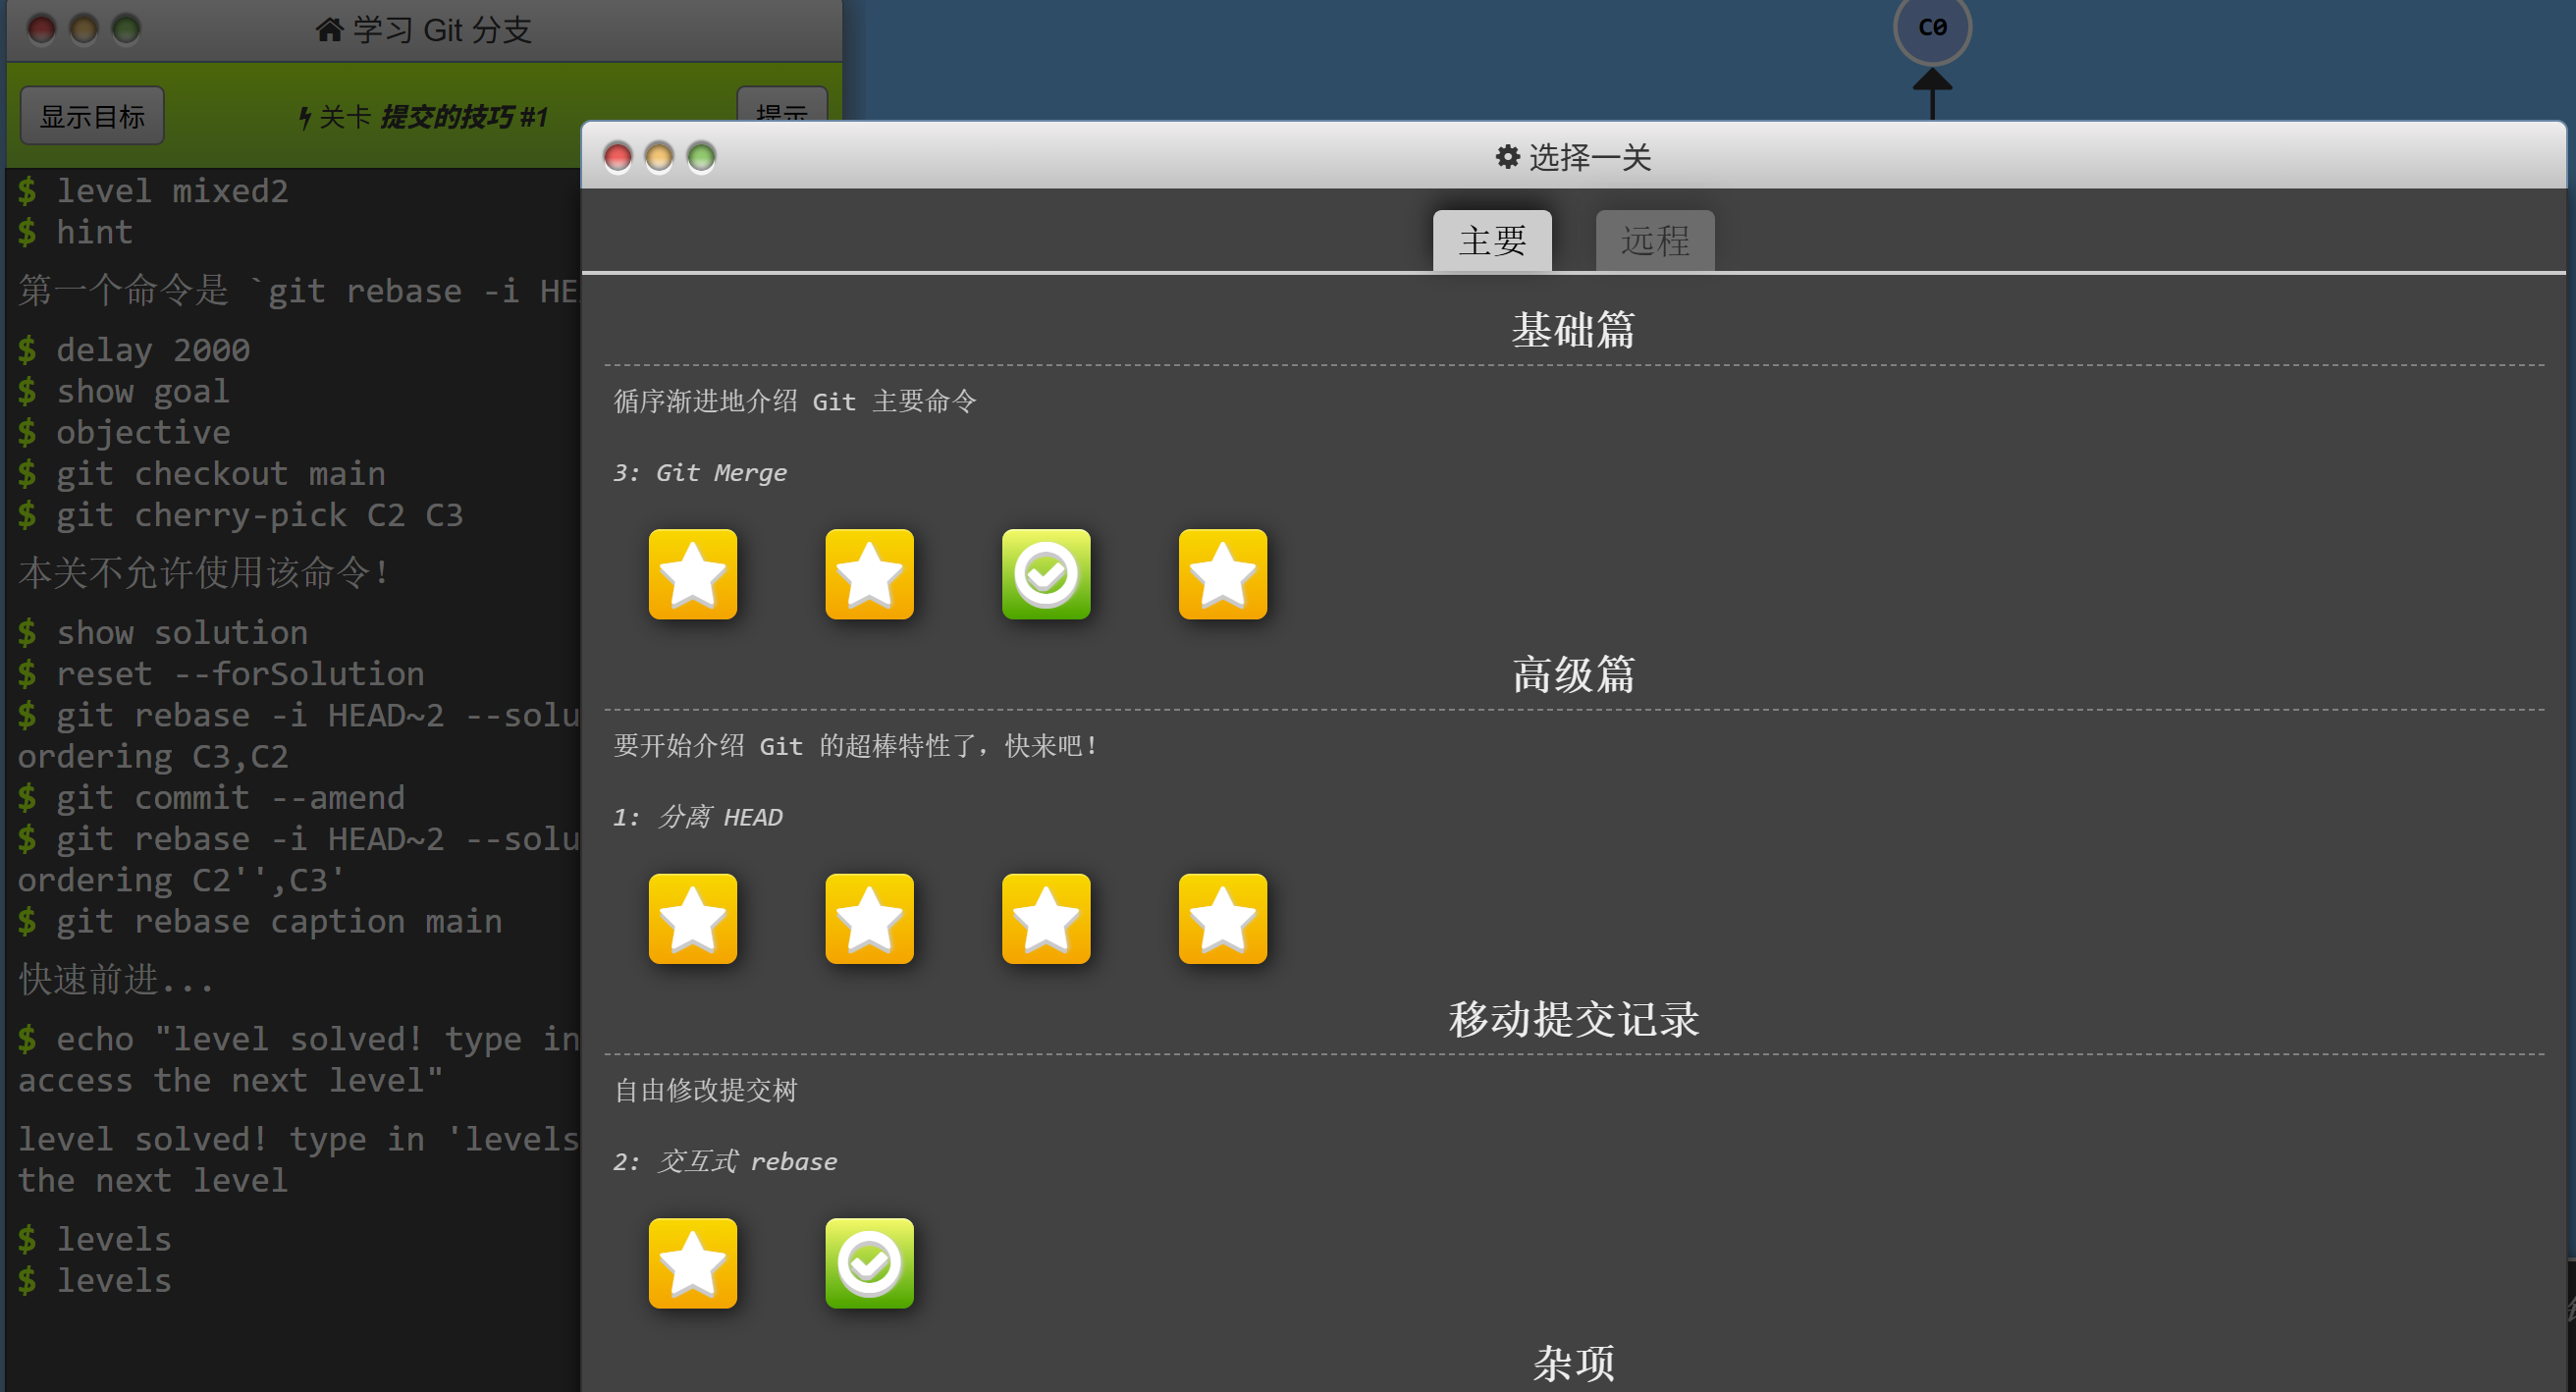
Task: Maximize the 选择一关 dialog with green button
Action: 701,157
